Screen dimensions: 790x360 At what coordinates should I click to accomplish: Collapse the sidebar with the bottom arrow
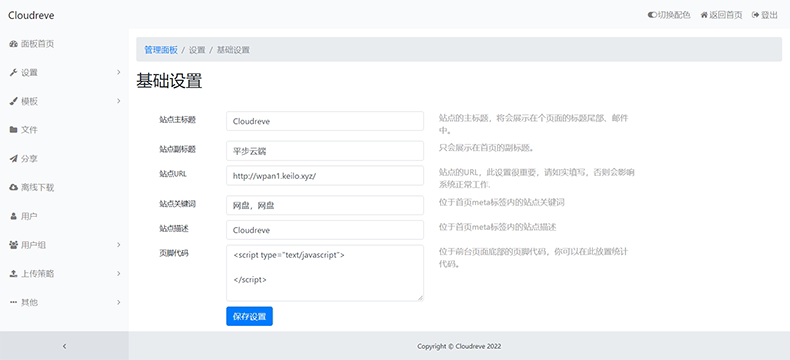[x=64, y=346]
